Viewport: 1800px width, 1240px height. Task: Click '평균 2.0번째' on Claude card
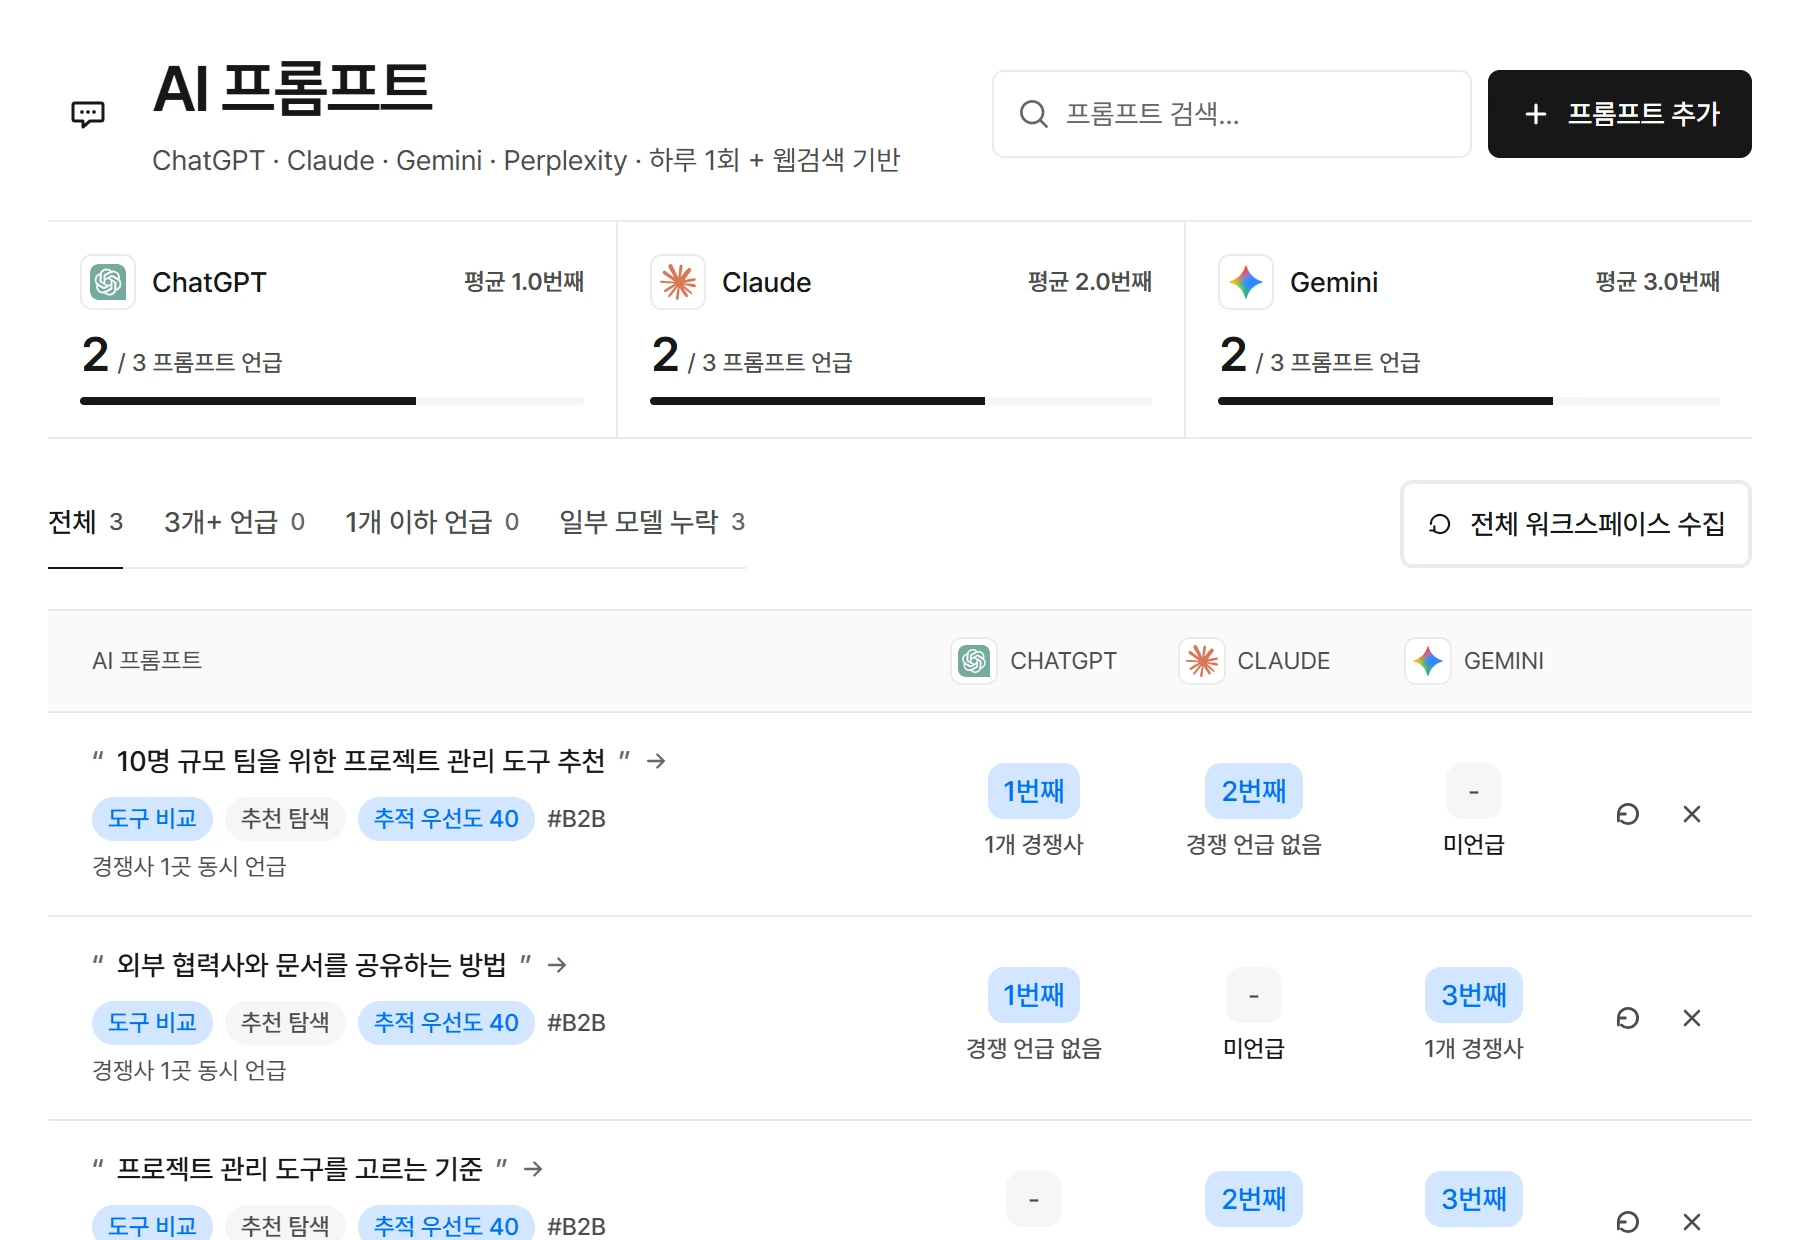tap(1090, 282)
